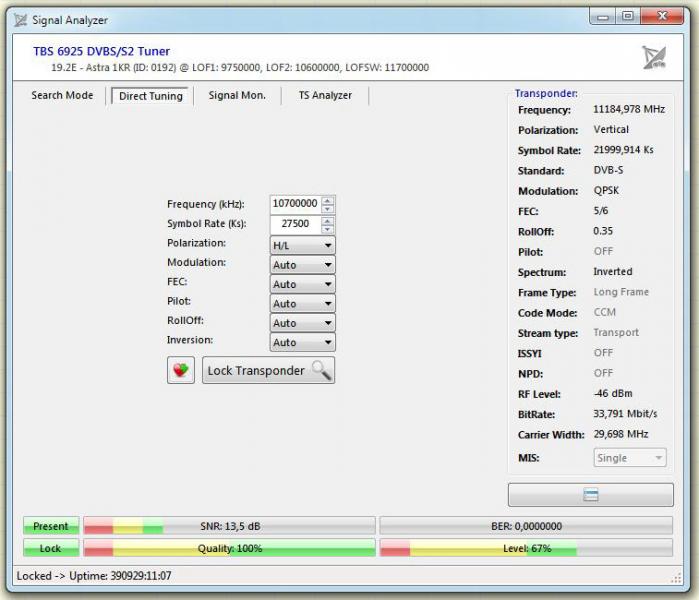Expand the RollOff dropdown

[x=302, y=323]
